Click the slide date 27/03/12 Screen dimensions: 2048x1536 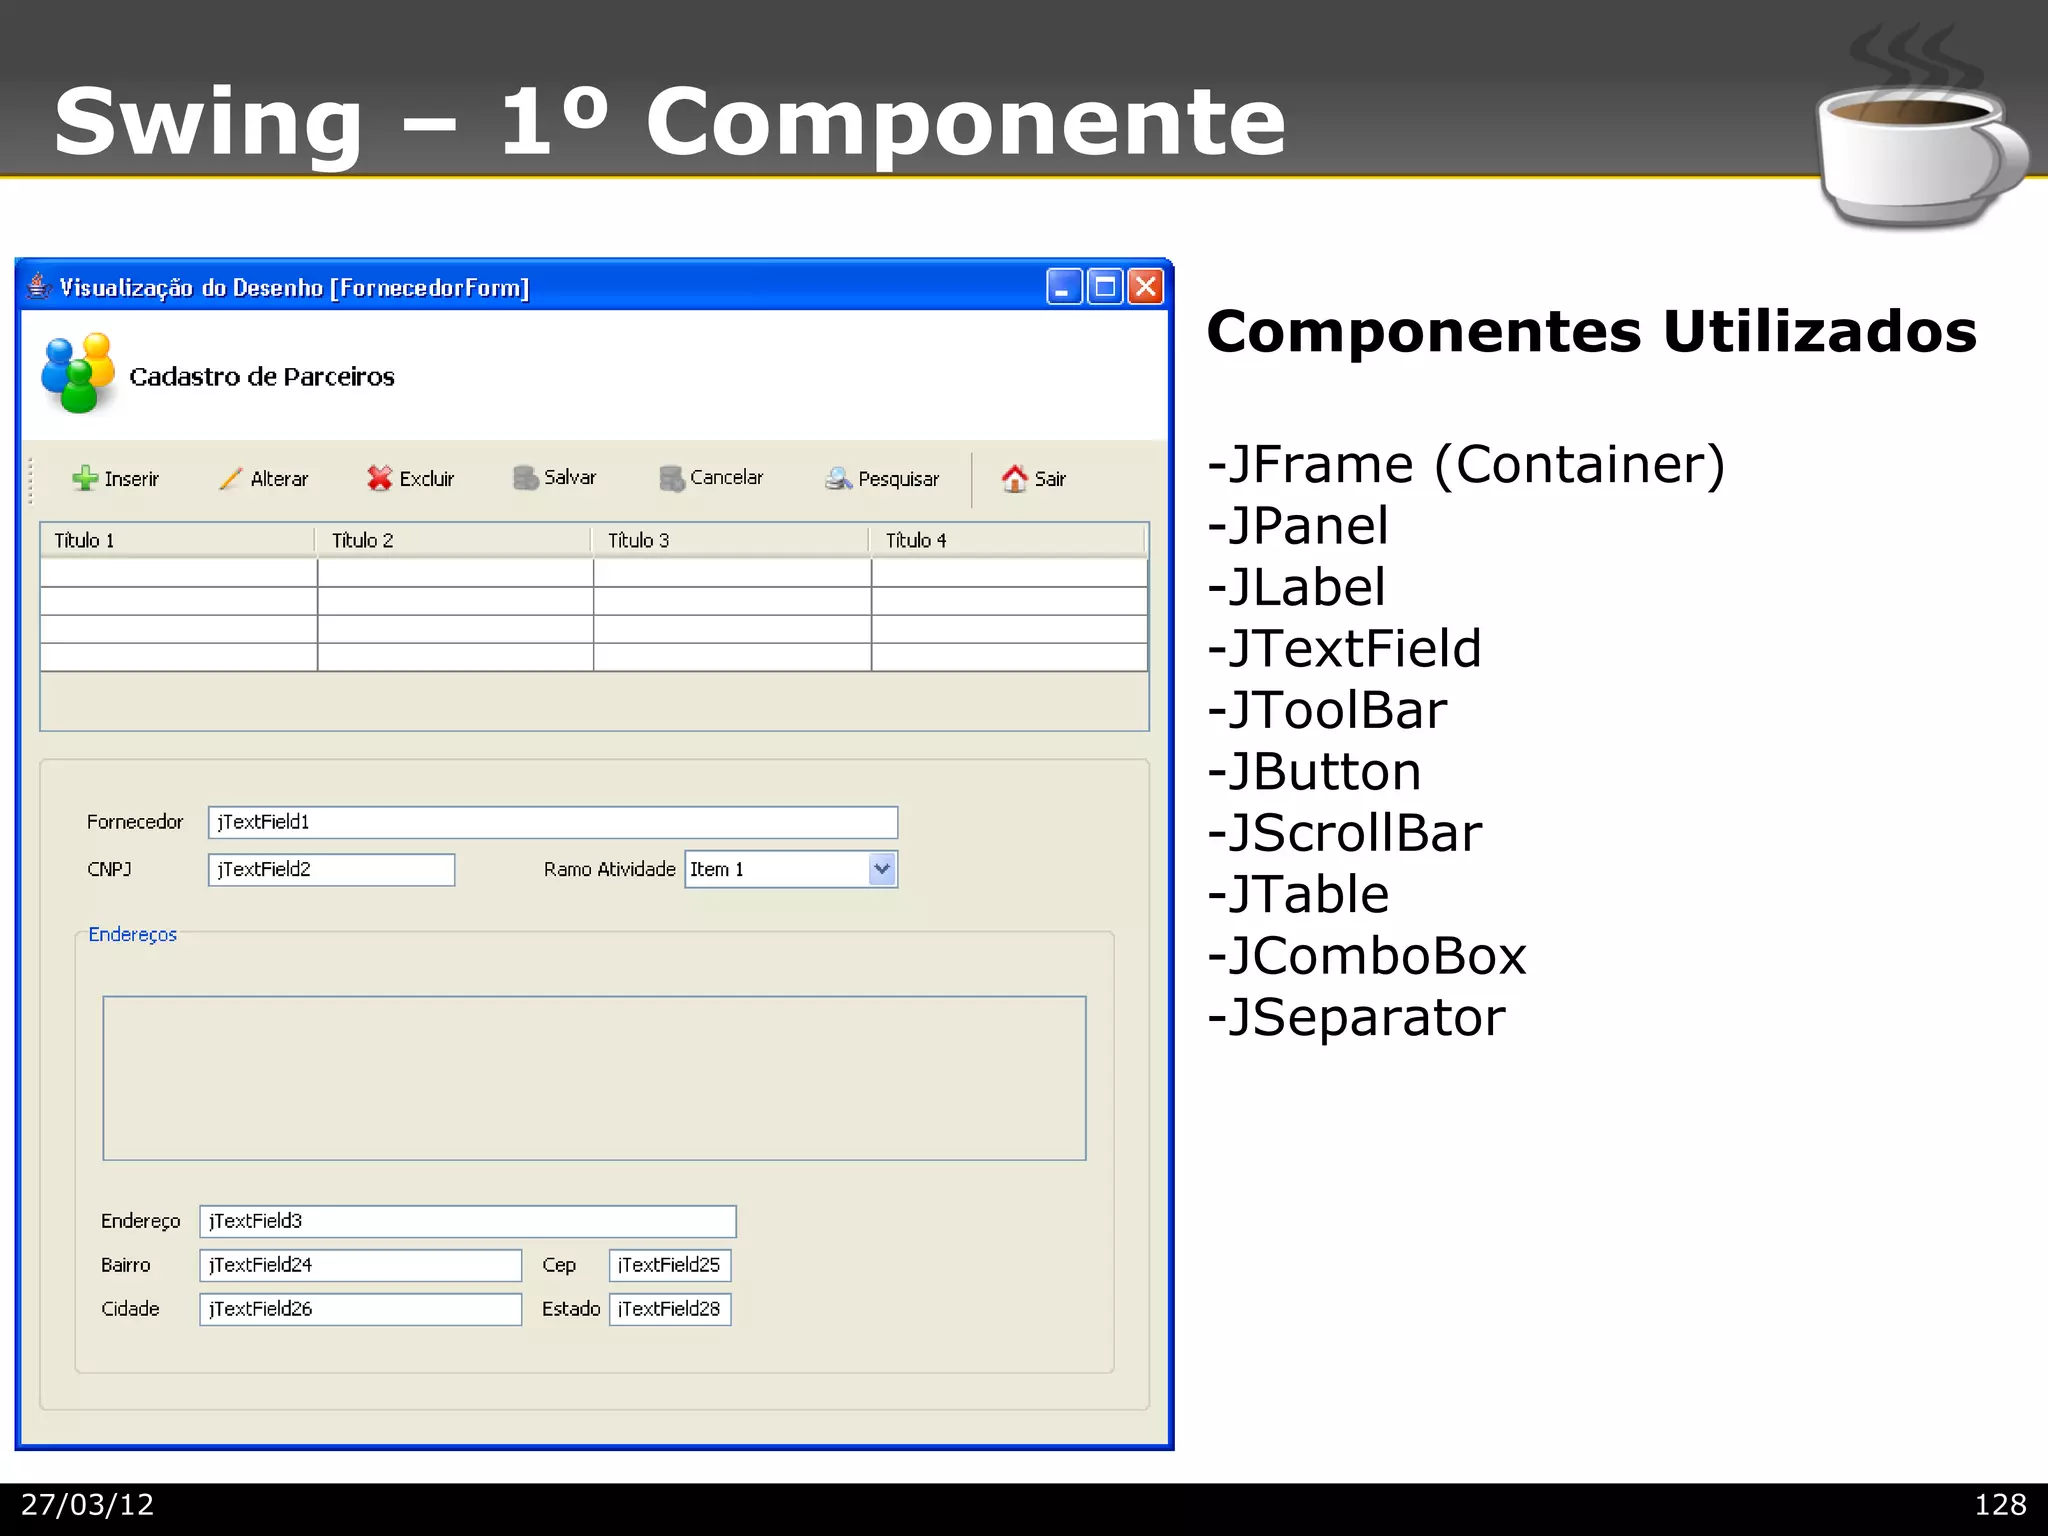point(88,1505)
